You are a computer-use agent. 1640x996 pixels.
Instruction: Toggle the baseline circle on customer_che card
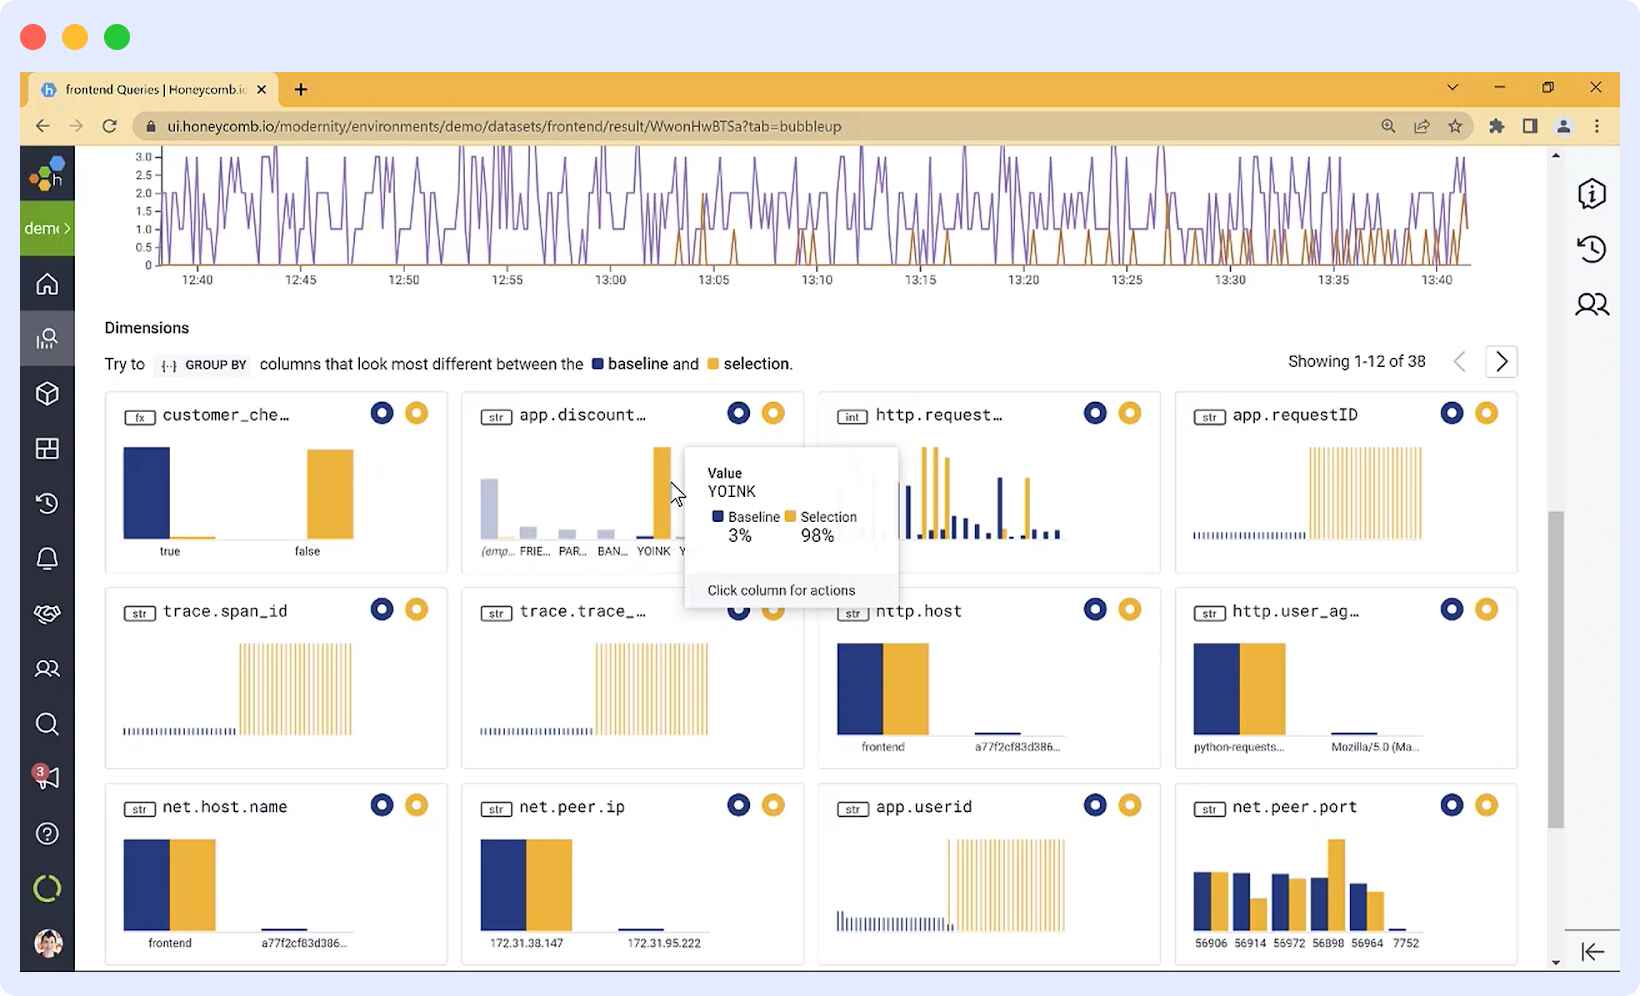tap(381, 412)
